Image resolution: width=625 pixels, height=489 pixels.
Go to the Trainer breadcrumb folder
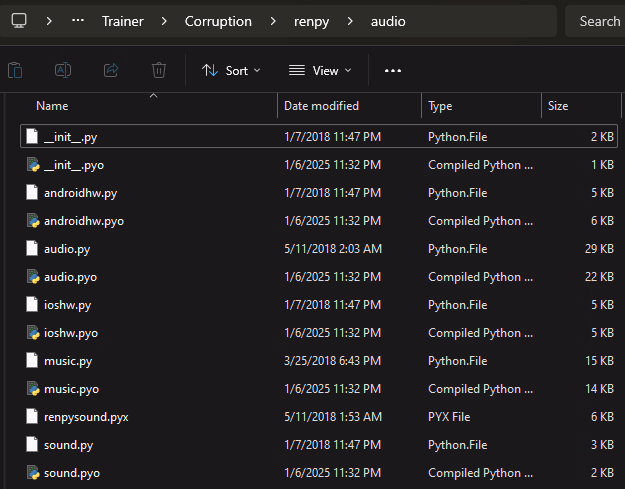(122, 21)
